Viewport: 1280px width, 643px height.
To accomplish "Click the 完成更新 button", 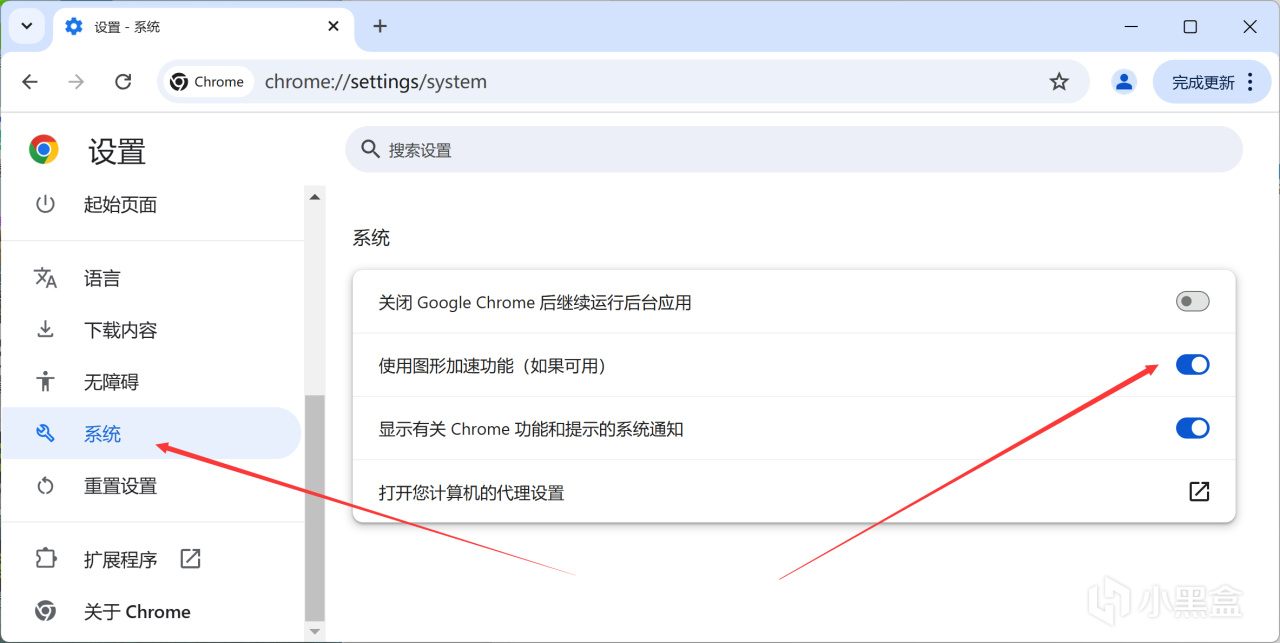I will click(1203, 82).
